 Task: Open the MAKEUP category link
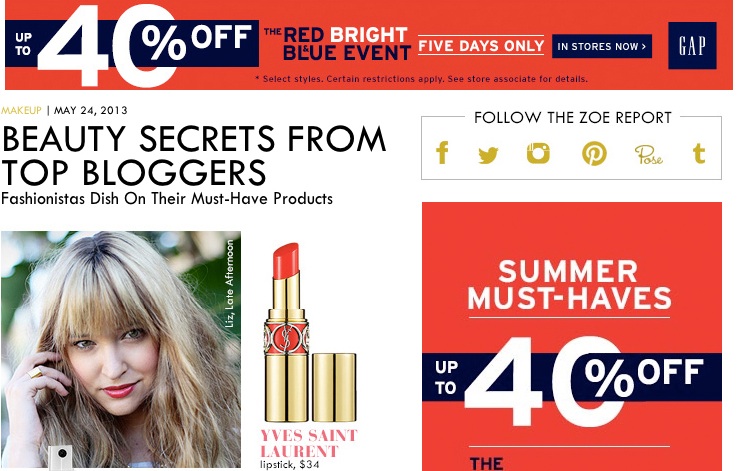click(x=21, y=110)
